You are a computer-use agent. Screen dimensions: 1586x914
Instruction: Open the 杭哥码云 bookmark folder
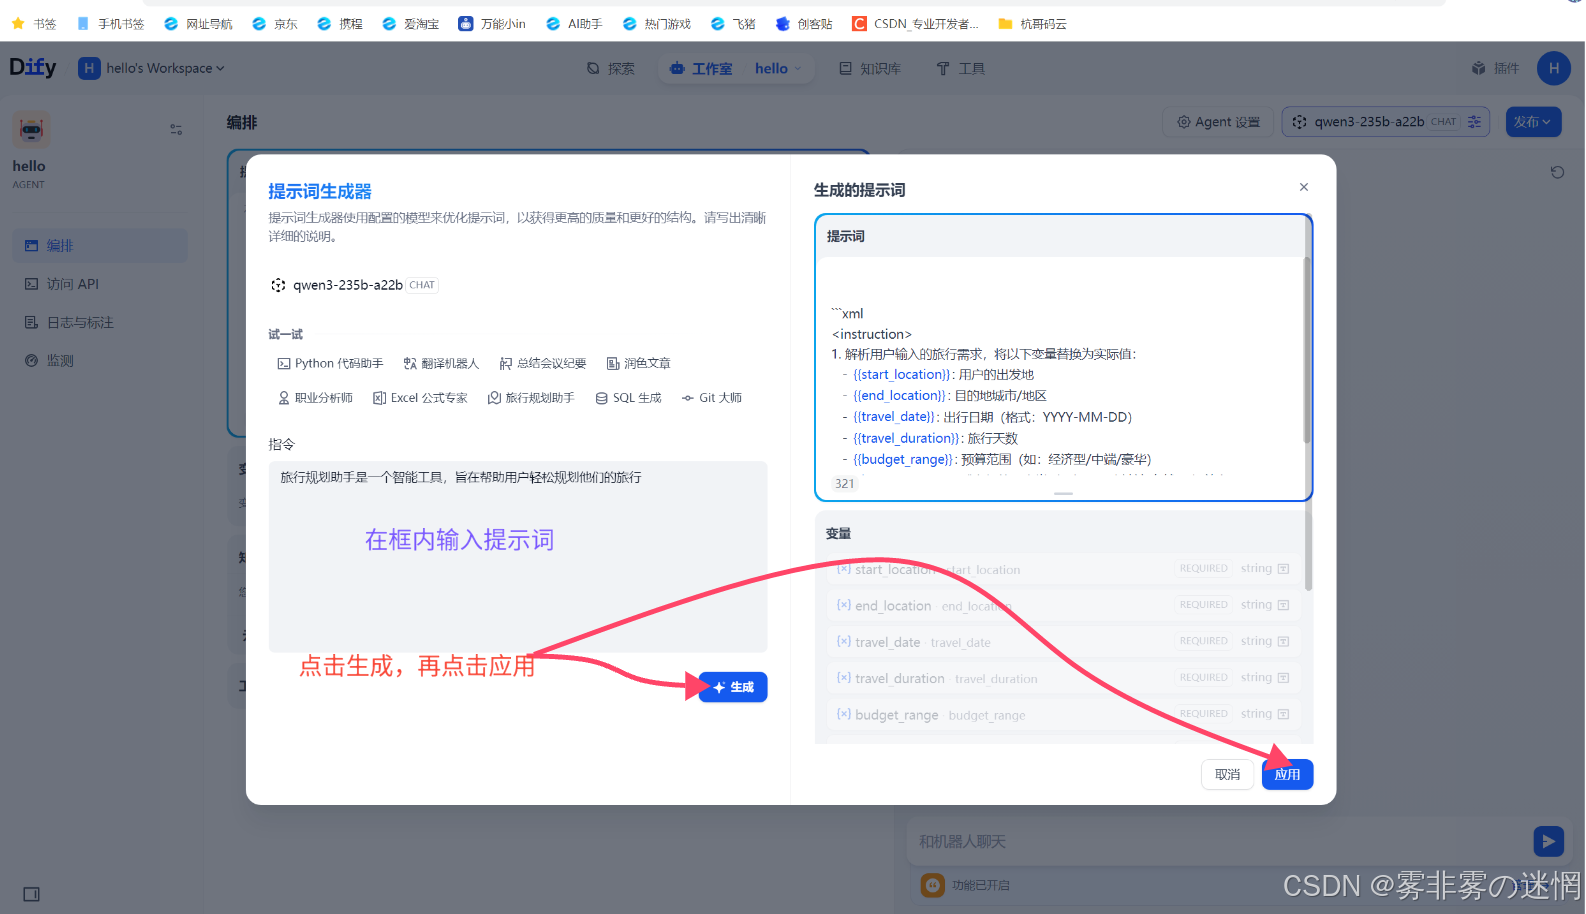tap(1033, 23)
